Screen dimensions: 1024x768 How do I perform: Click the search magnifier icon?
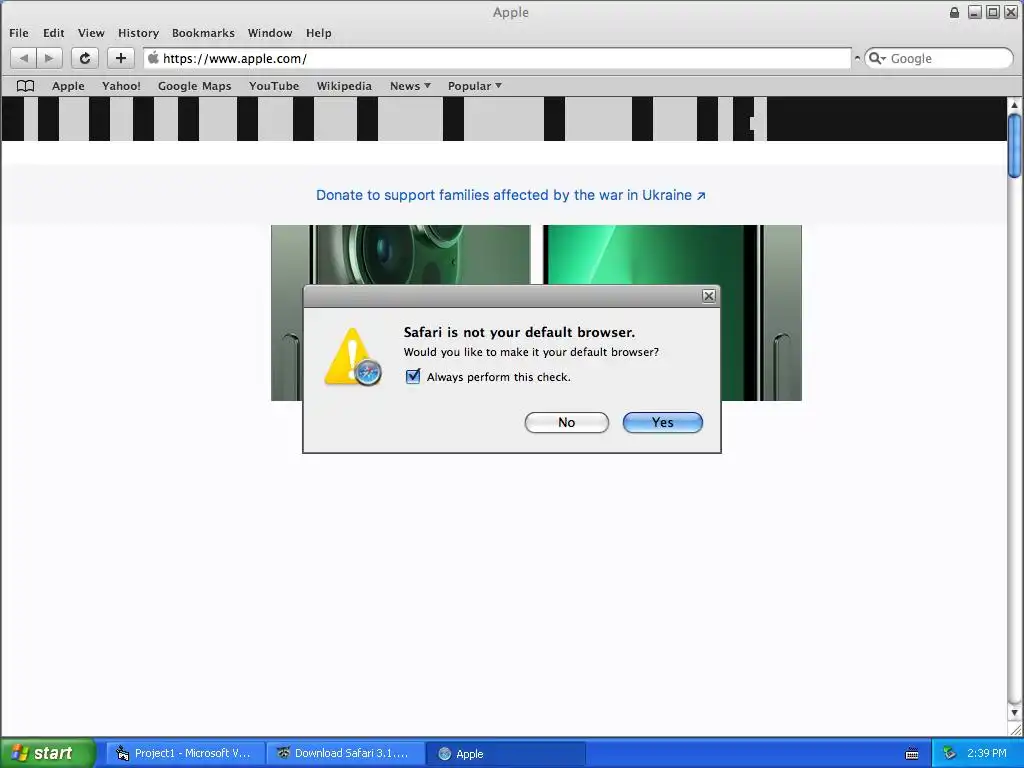point(876,59)
